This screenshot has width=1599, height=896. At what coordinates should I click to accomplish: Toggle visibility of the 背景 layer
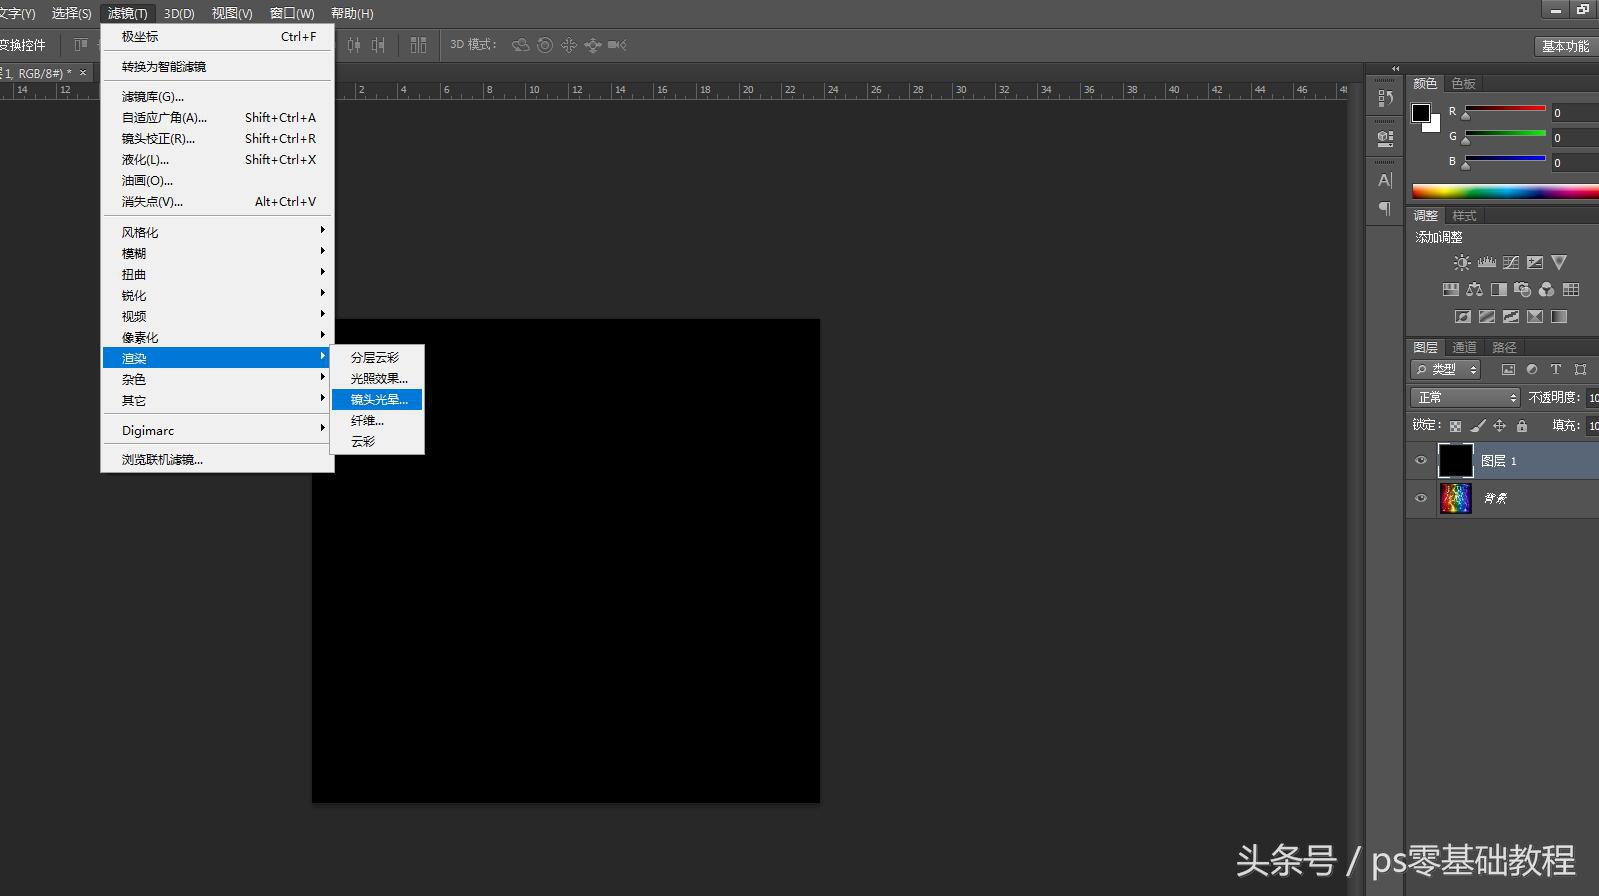point(1421,498)
